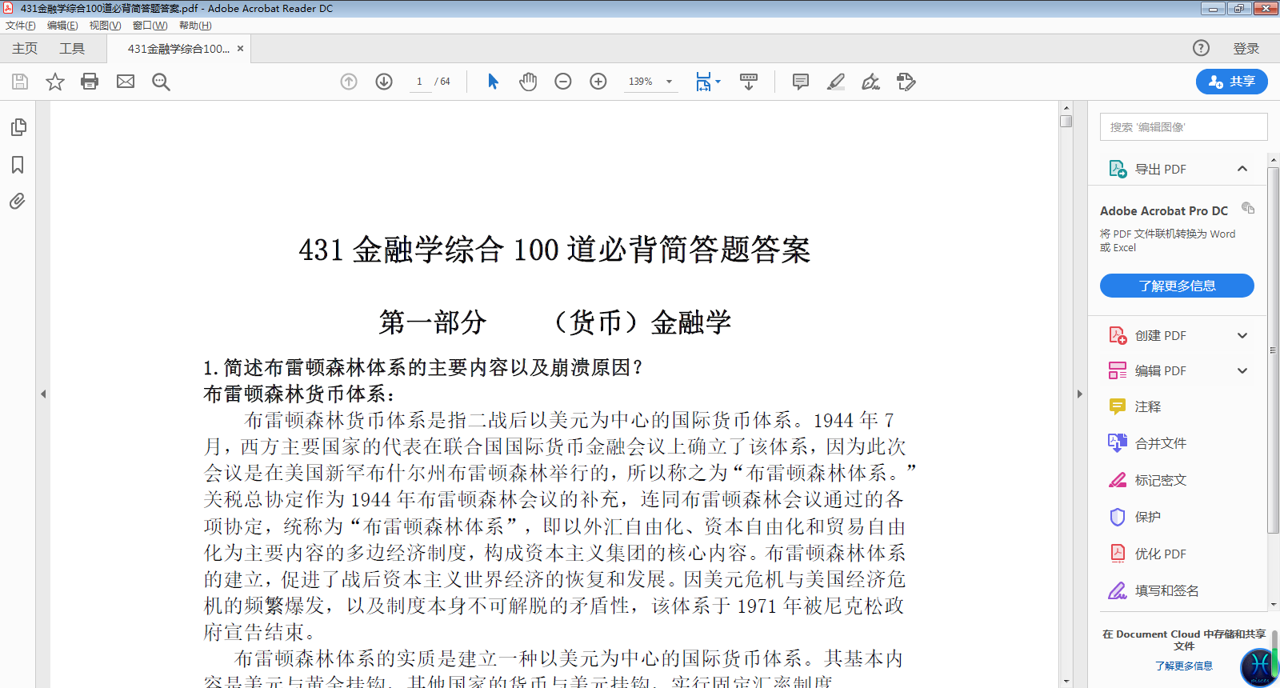Image resolution: width=1280 pixels, height=688 pixels.
Task: Switch to the 主页 tab
Action: tap(25, 49)
